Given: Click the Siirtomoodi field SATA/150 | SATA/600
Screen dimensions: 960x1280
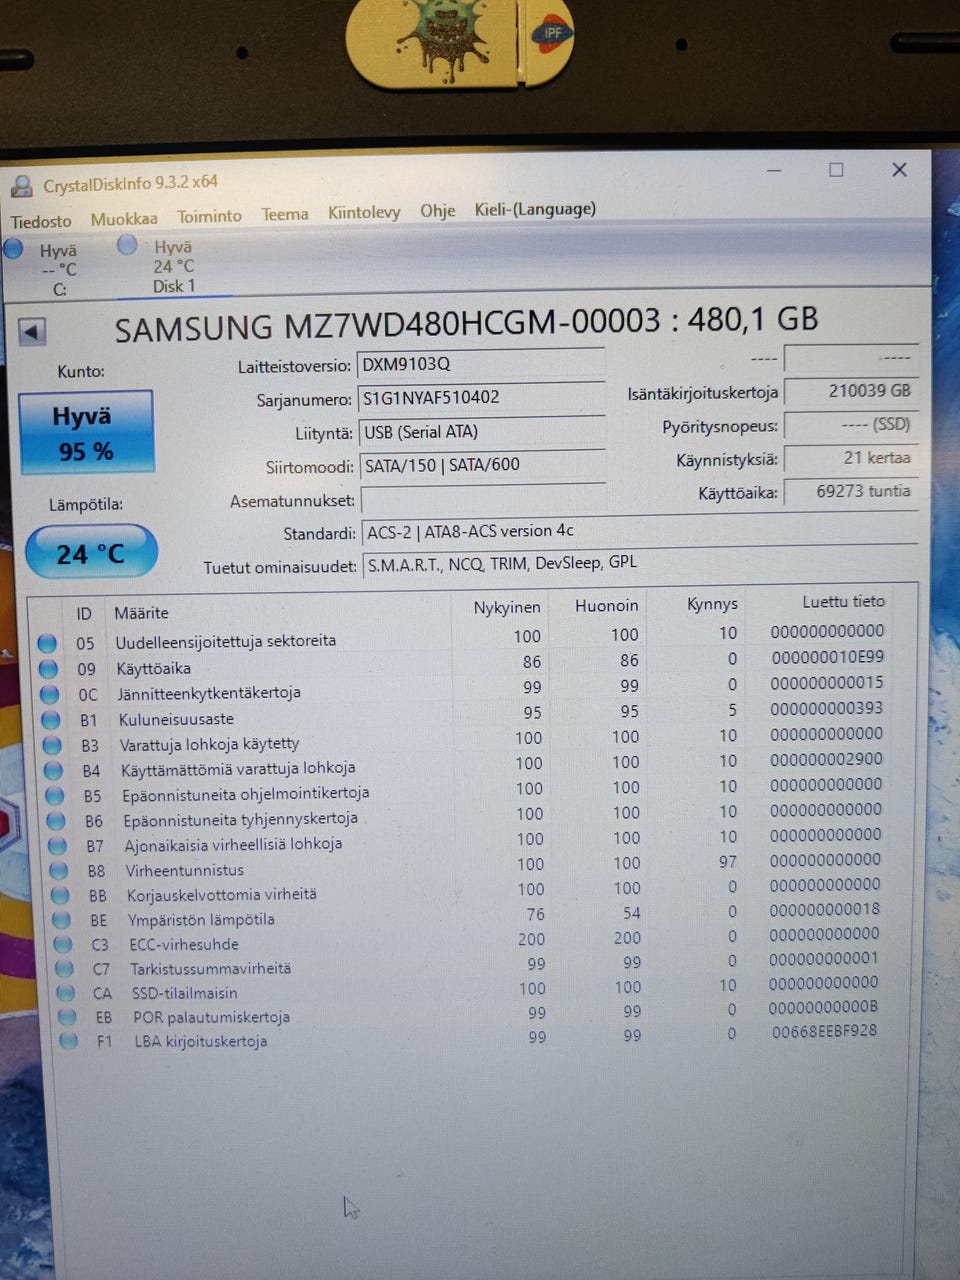Looking at the screenshot, I should pyautogui.click(x=482, y=465).
